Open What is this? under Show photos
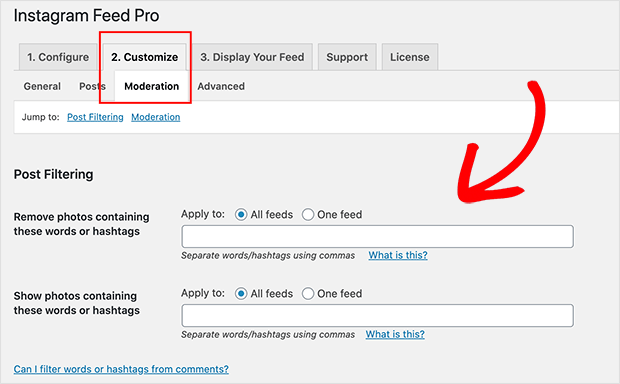620x384 pixels. point(395,334)
